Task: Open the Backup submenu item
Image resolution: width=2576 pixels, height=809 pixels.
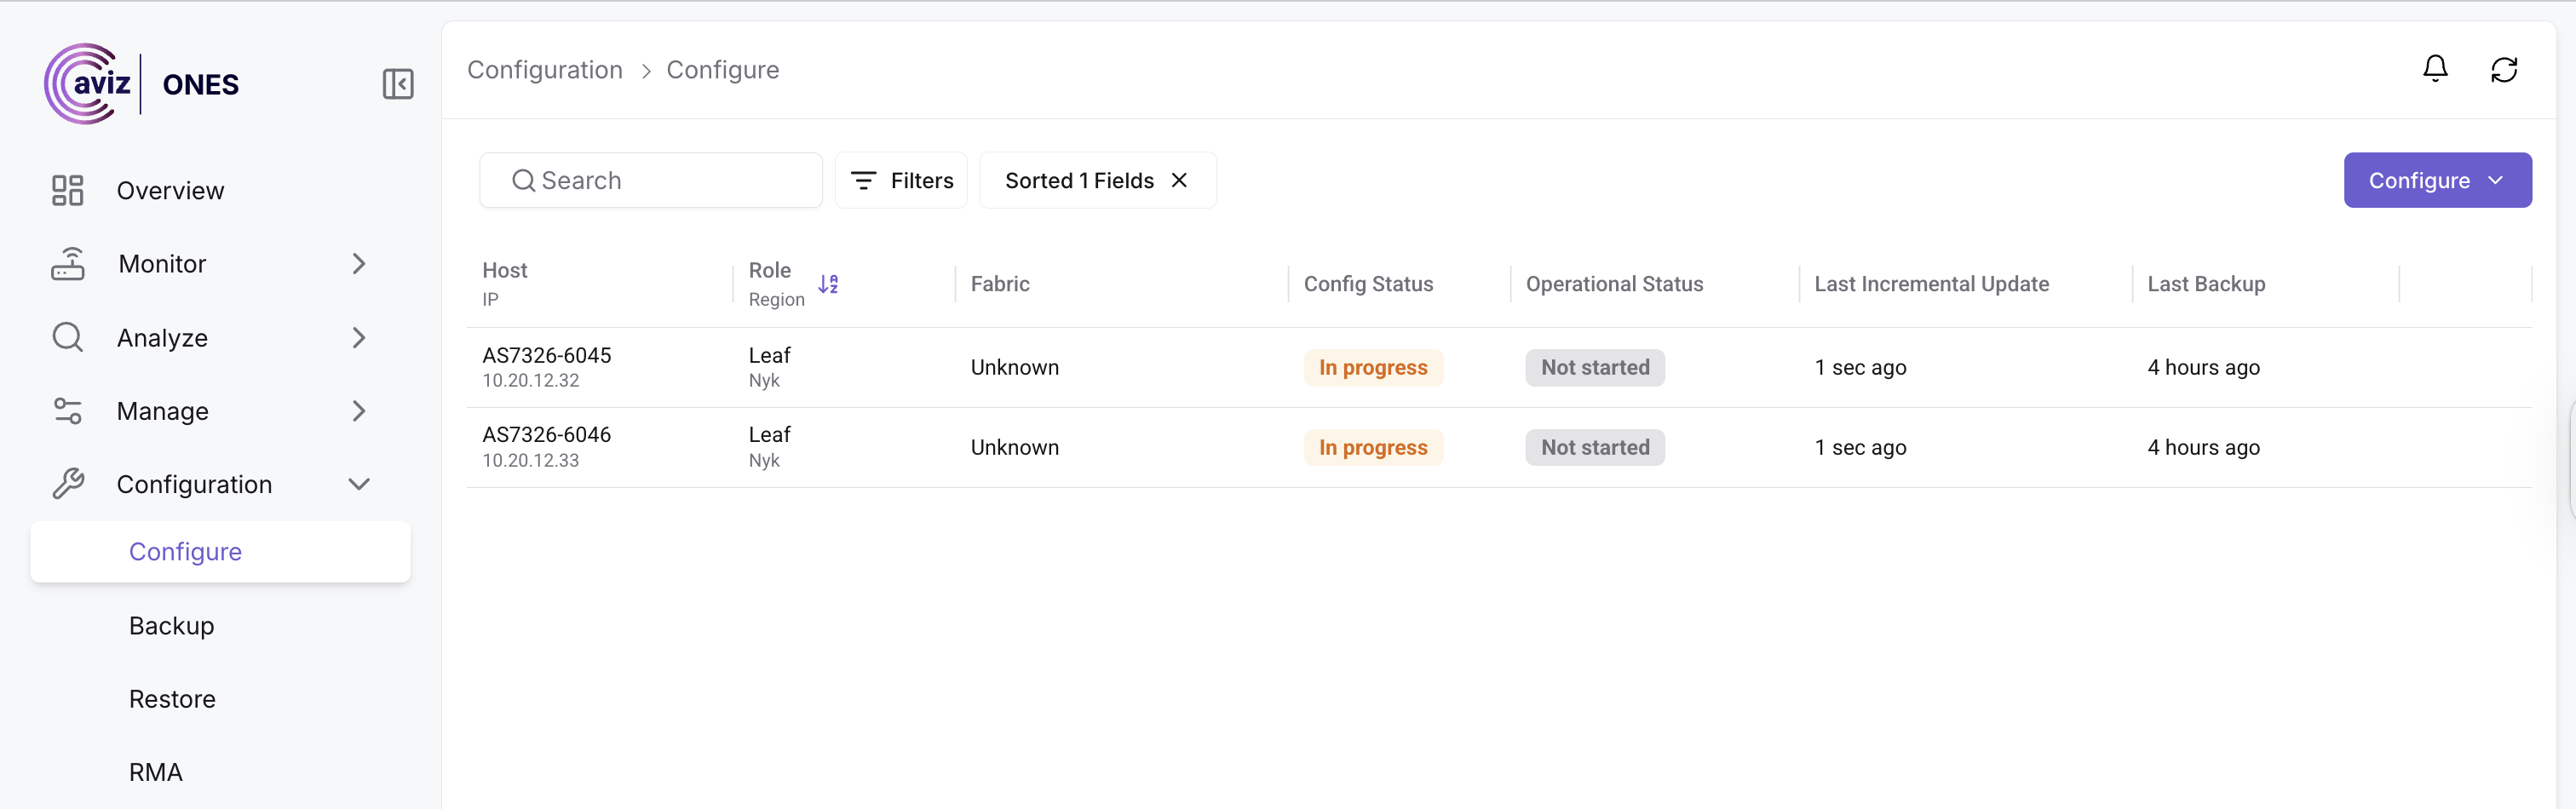Action: (x=171, y=626)
